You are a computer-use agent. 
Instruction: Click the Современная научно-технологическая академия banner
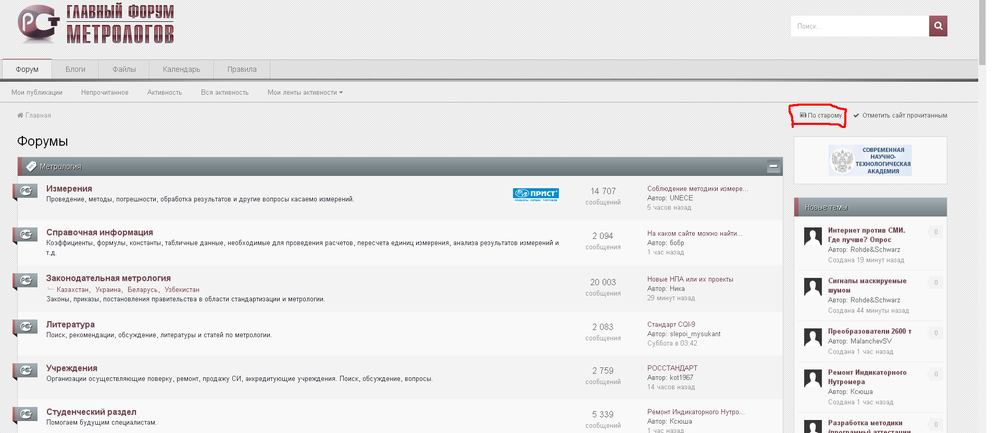coord(870,160)
